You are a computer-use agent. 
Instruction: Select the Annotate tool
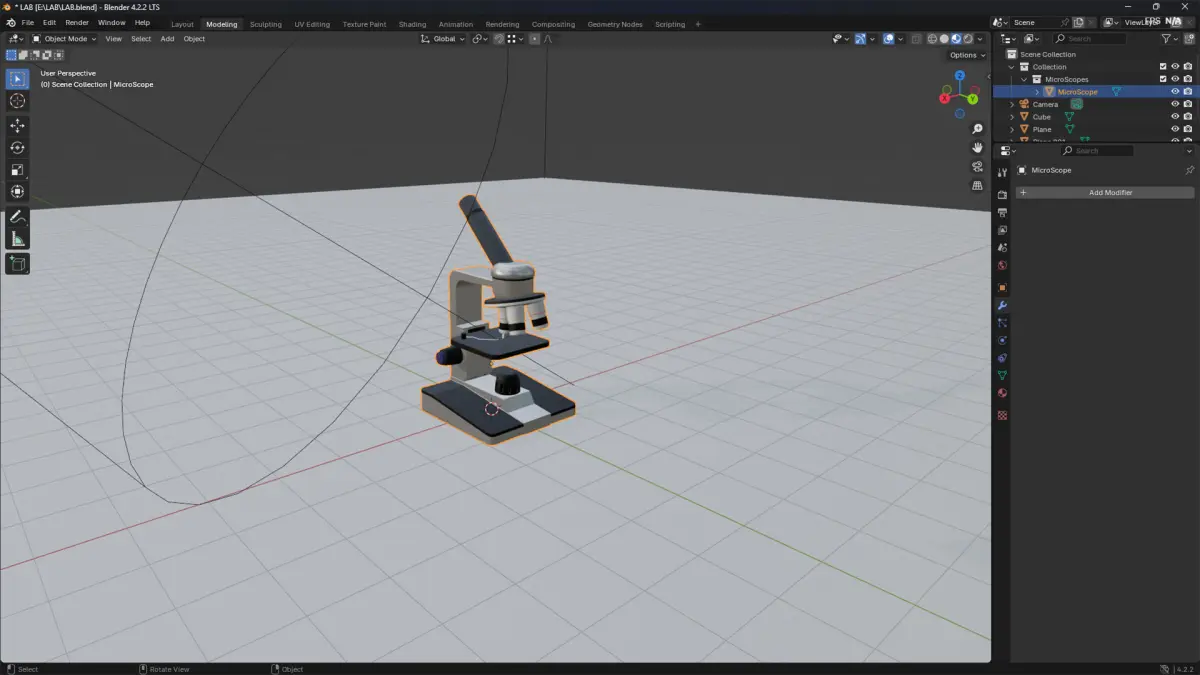point(17,217)
